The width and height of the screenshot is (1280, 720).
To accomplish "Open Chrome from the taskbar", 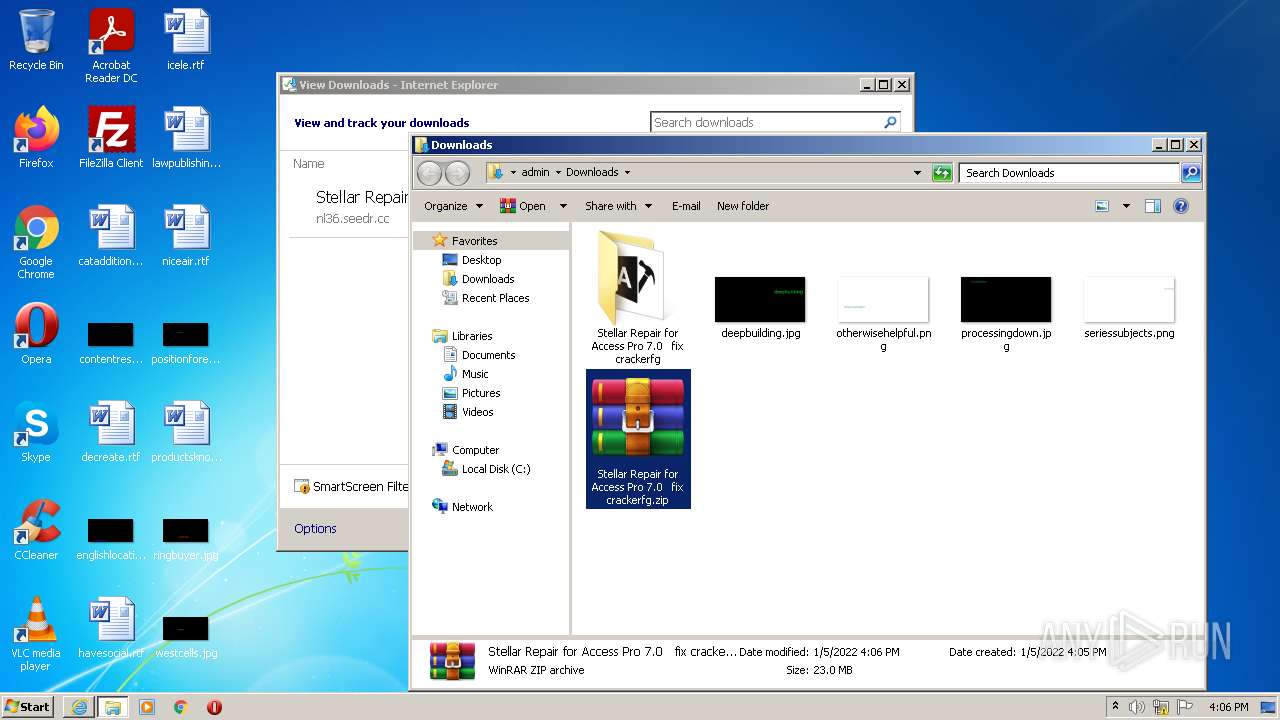I will click(181, 707).
